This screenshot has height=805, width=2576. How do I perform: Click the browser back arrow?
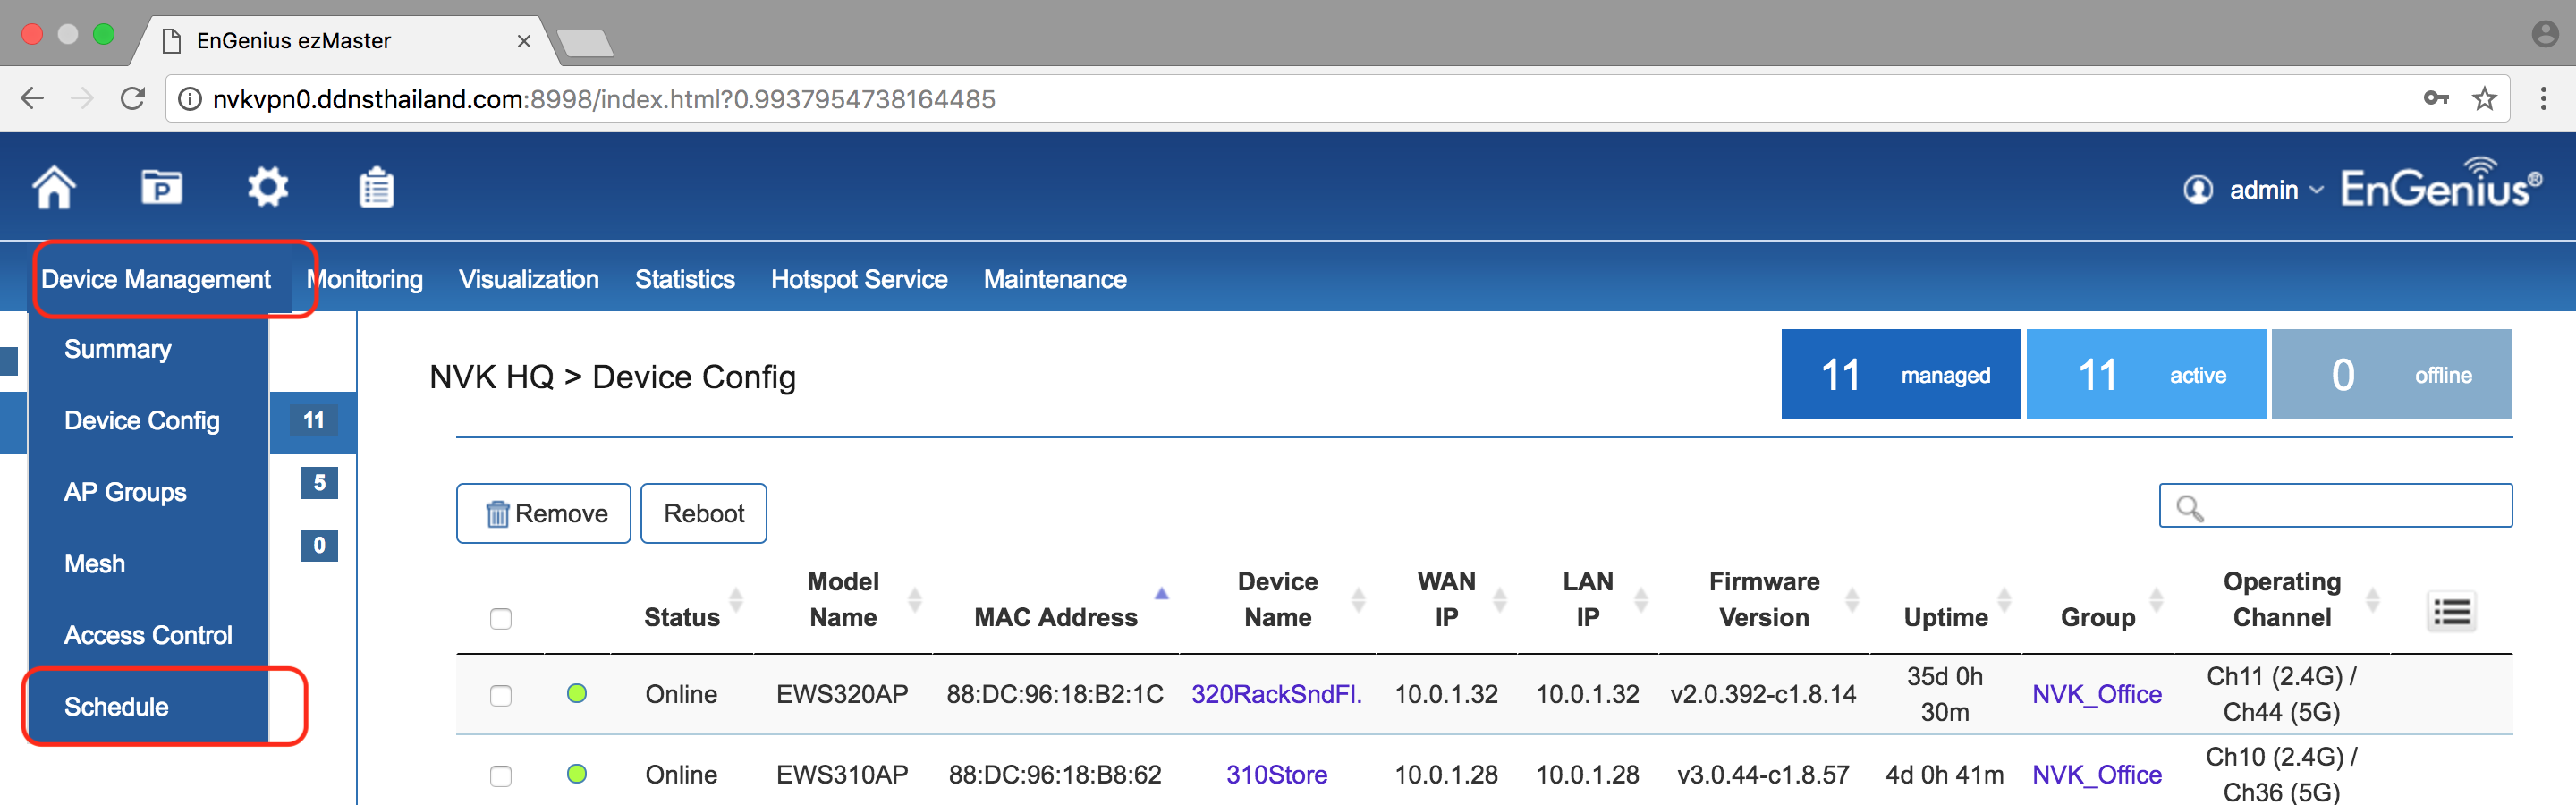click(33, 98)
